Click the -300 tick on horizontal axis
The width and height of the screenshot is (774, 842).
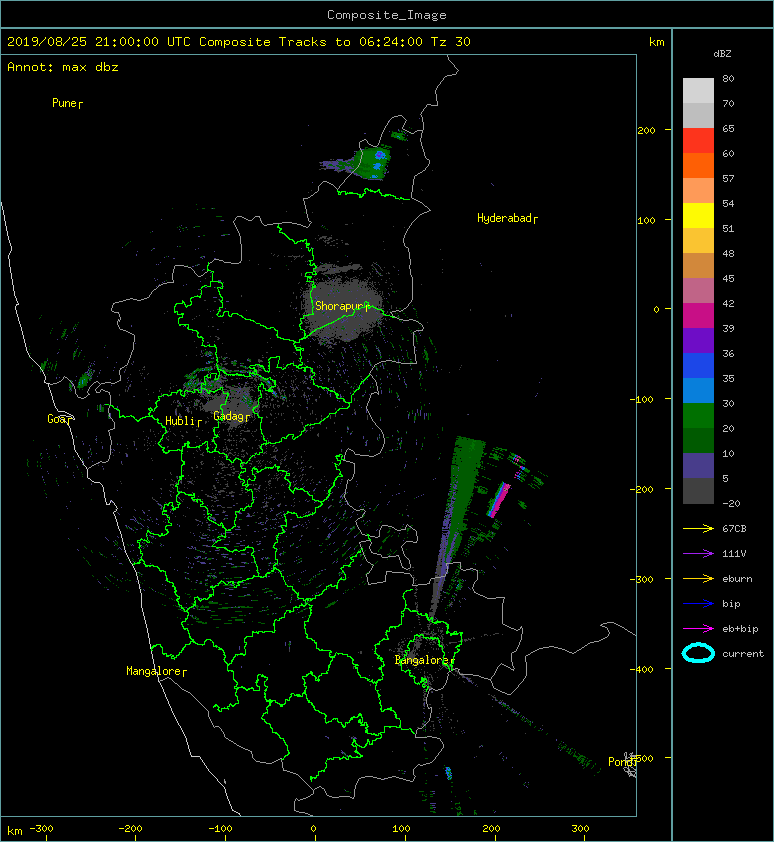(41, 829)
